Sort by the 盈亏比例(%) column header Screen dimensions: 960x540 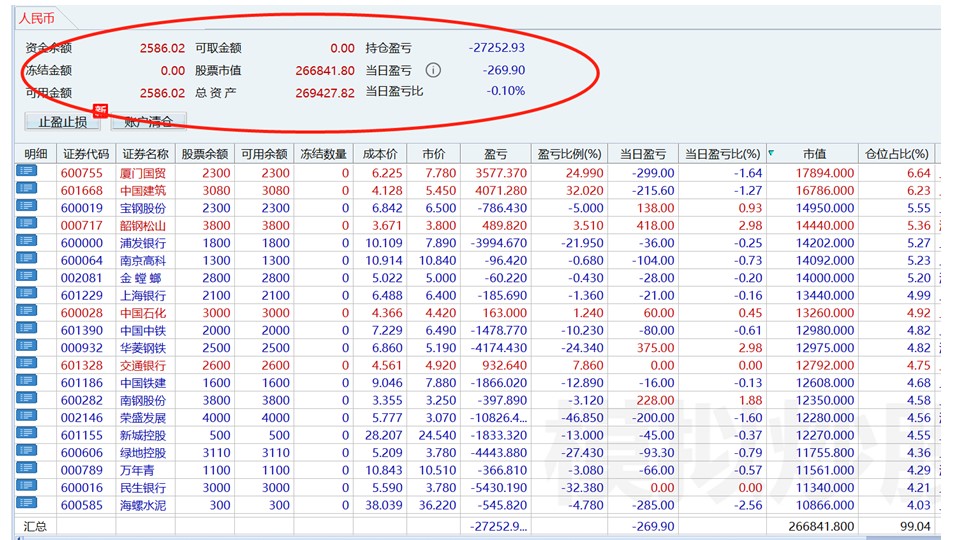569,154
